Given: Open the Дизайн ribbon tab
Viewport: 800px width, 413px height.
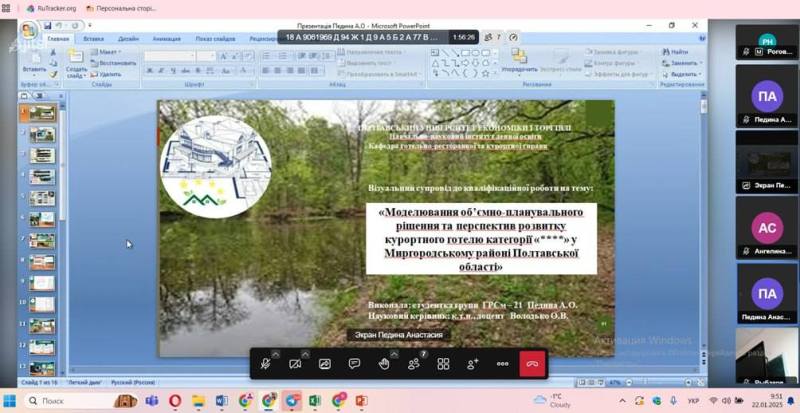Looking at the screenshot, I should (128, 39).
